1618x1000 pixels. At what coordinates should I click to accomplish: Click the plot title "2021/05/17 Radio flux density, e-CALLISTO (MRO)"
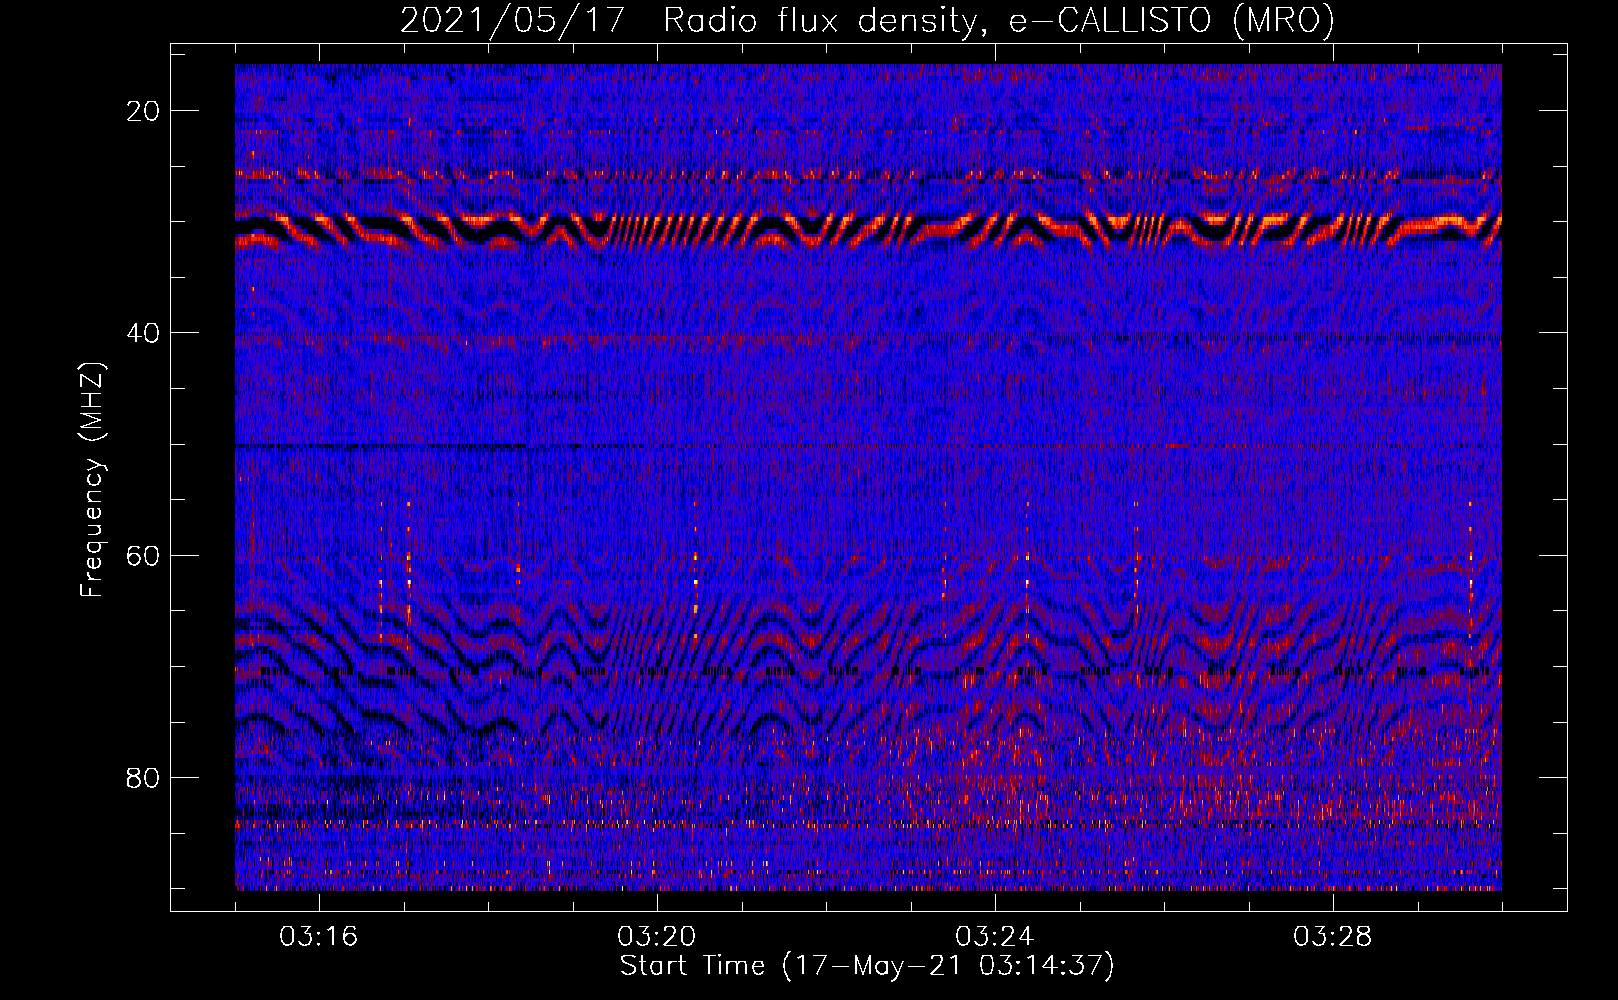(867, 20)
